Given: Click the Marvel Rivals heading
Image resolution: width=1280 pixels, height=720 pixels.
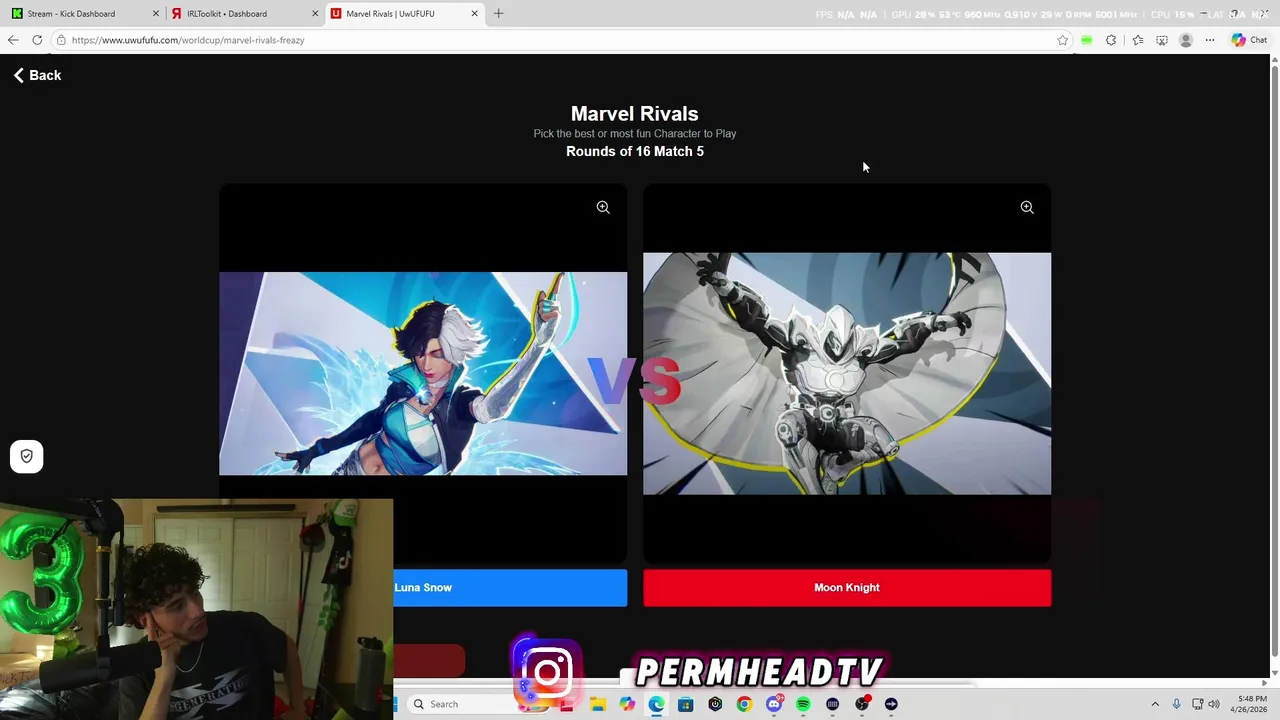Looking at the screenshot, I should (x=635, y=114).
